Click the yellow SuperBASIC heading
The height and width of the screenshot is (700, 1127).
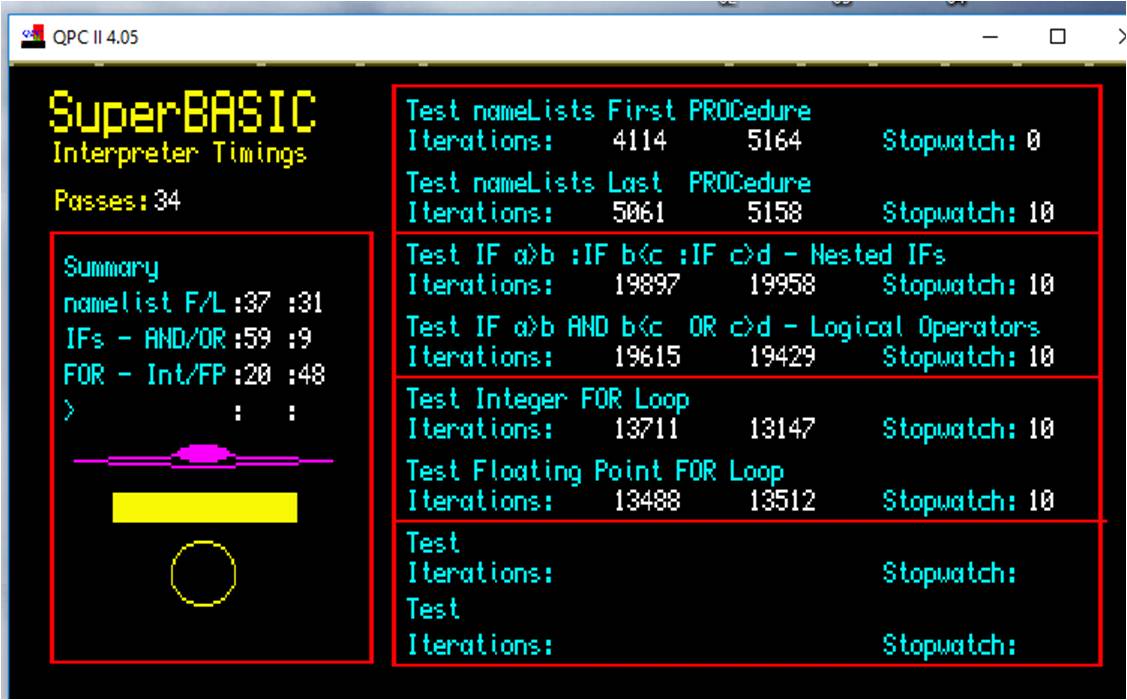click(x=183, y=113)
